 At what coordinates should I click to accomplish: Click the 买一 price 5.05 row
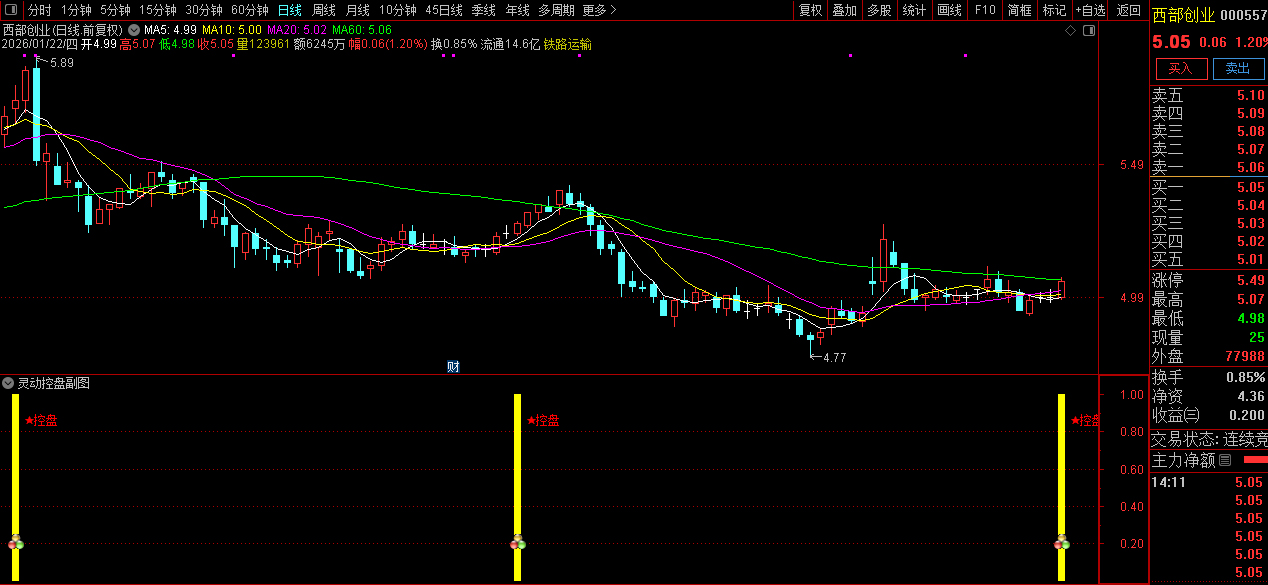point(1209,187)
